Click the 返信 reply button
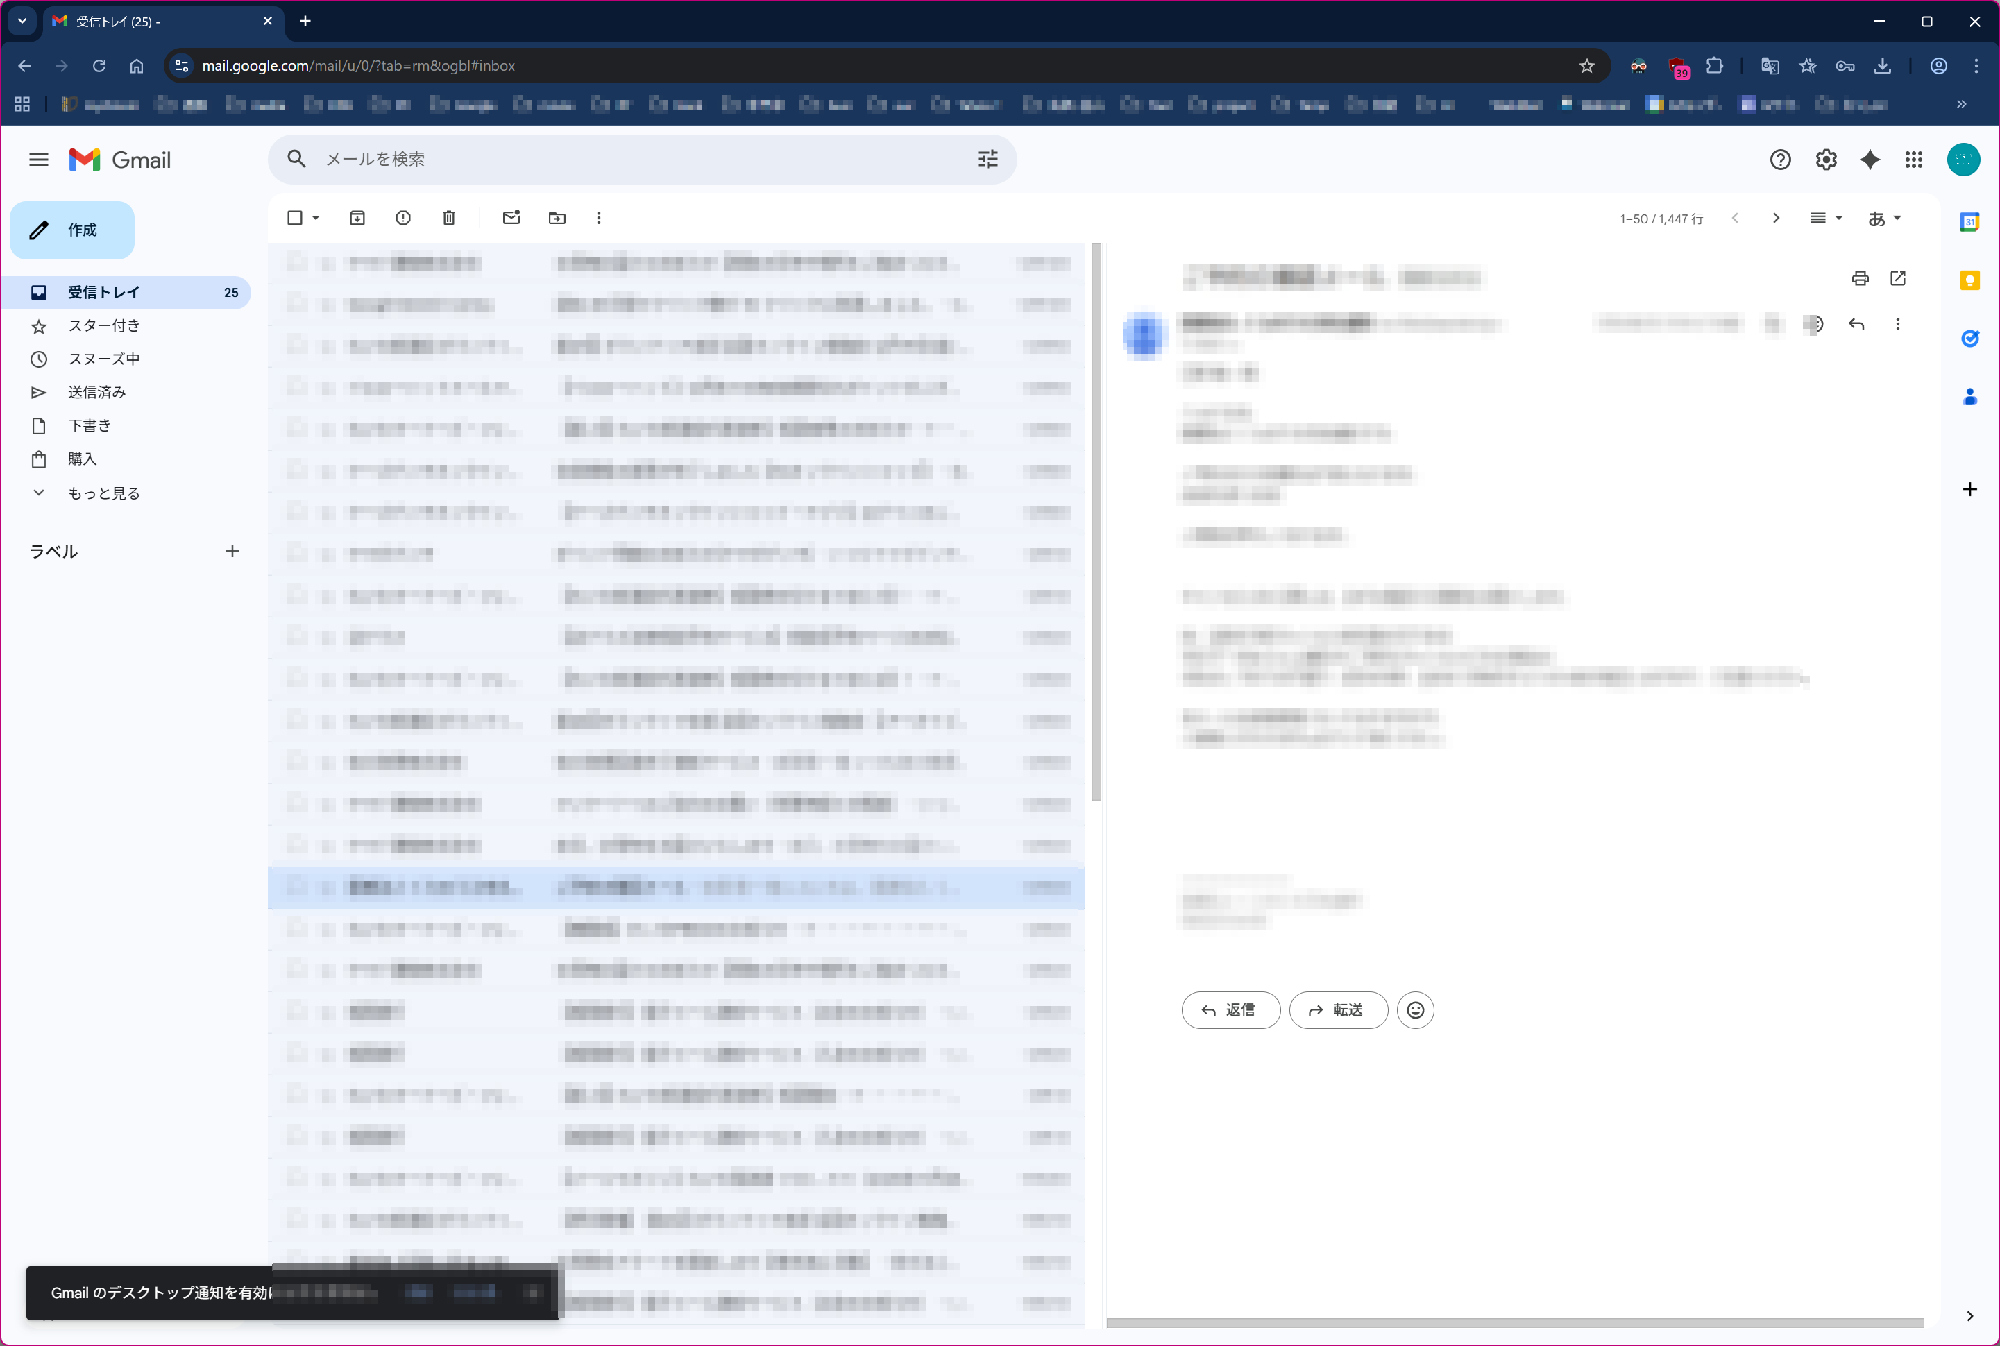The width and height of the screenshot is (2000, 1346). coord(1230,1010)
